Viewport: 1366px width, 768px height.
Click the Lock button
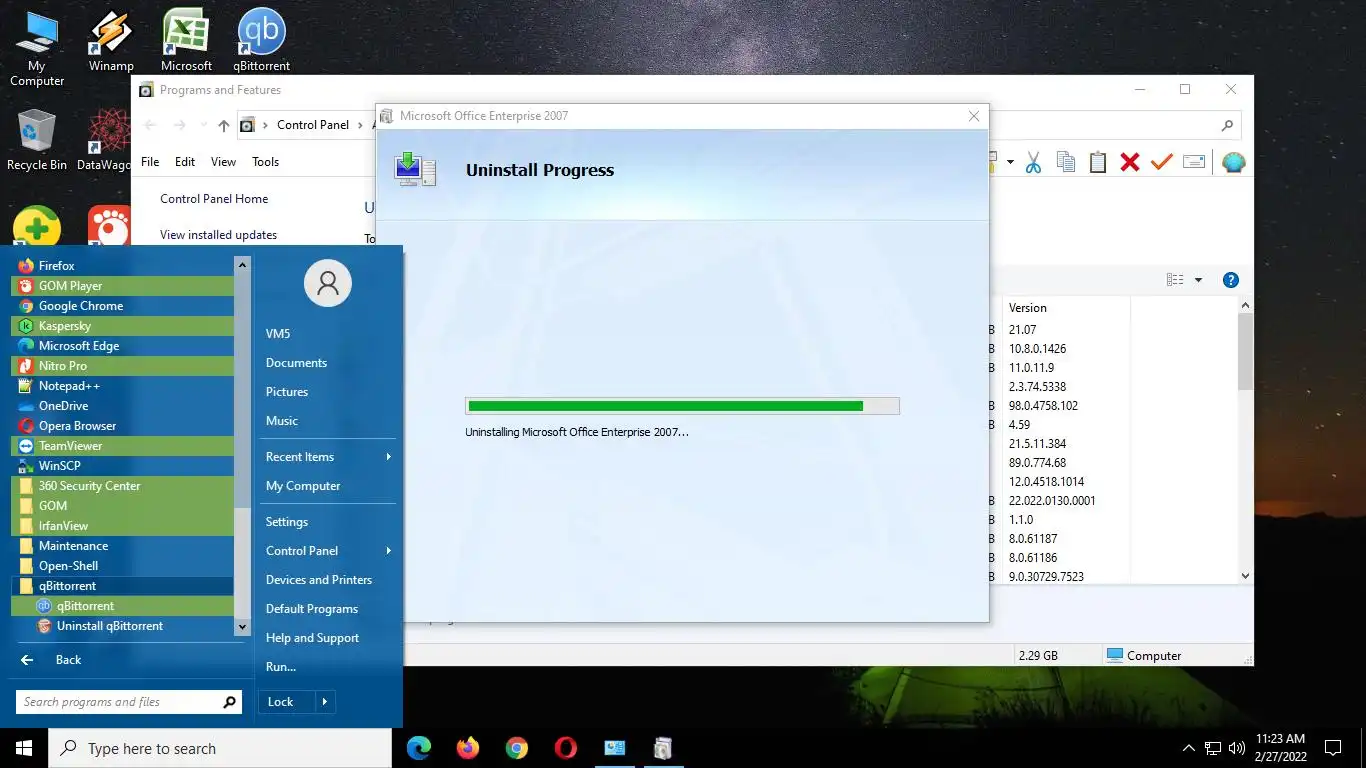tap(287, 702)
